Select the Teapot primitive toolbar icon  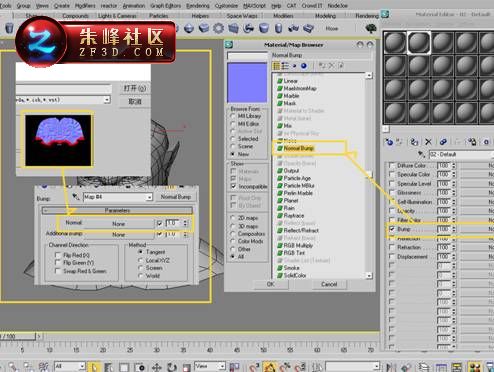(x=249, y=28)
